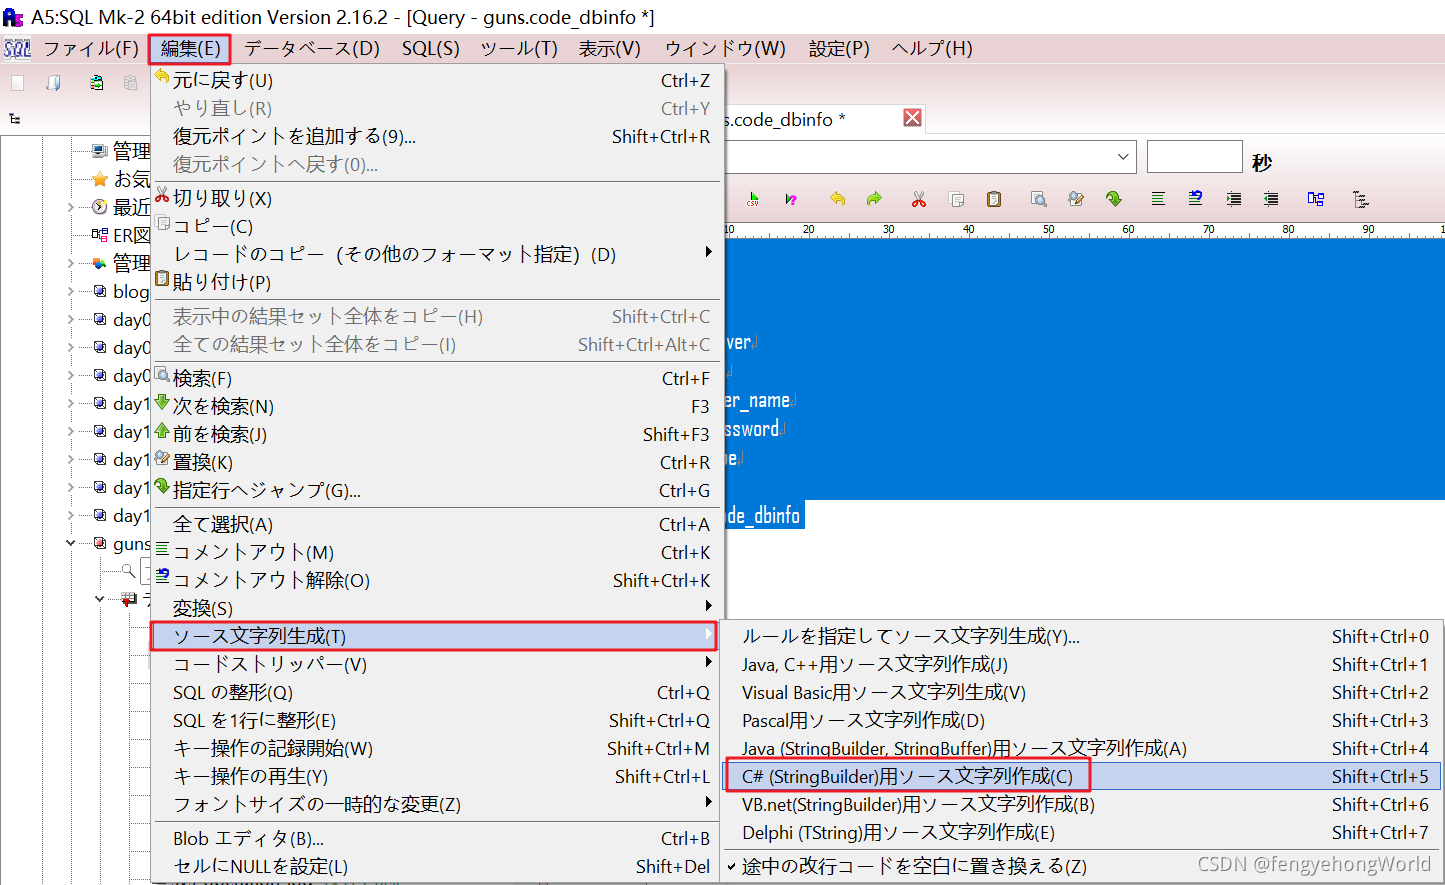Toggle 途中の改行コードを空白に置き換える(Z) option
Screen dimensions: 1445x885
[913, 866]
